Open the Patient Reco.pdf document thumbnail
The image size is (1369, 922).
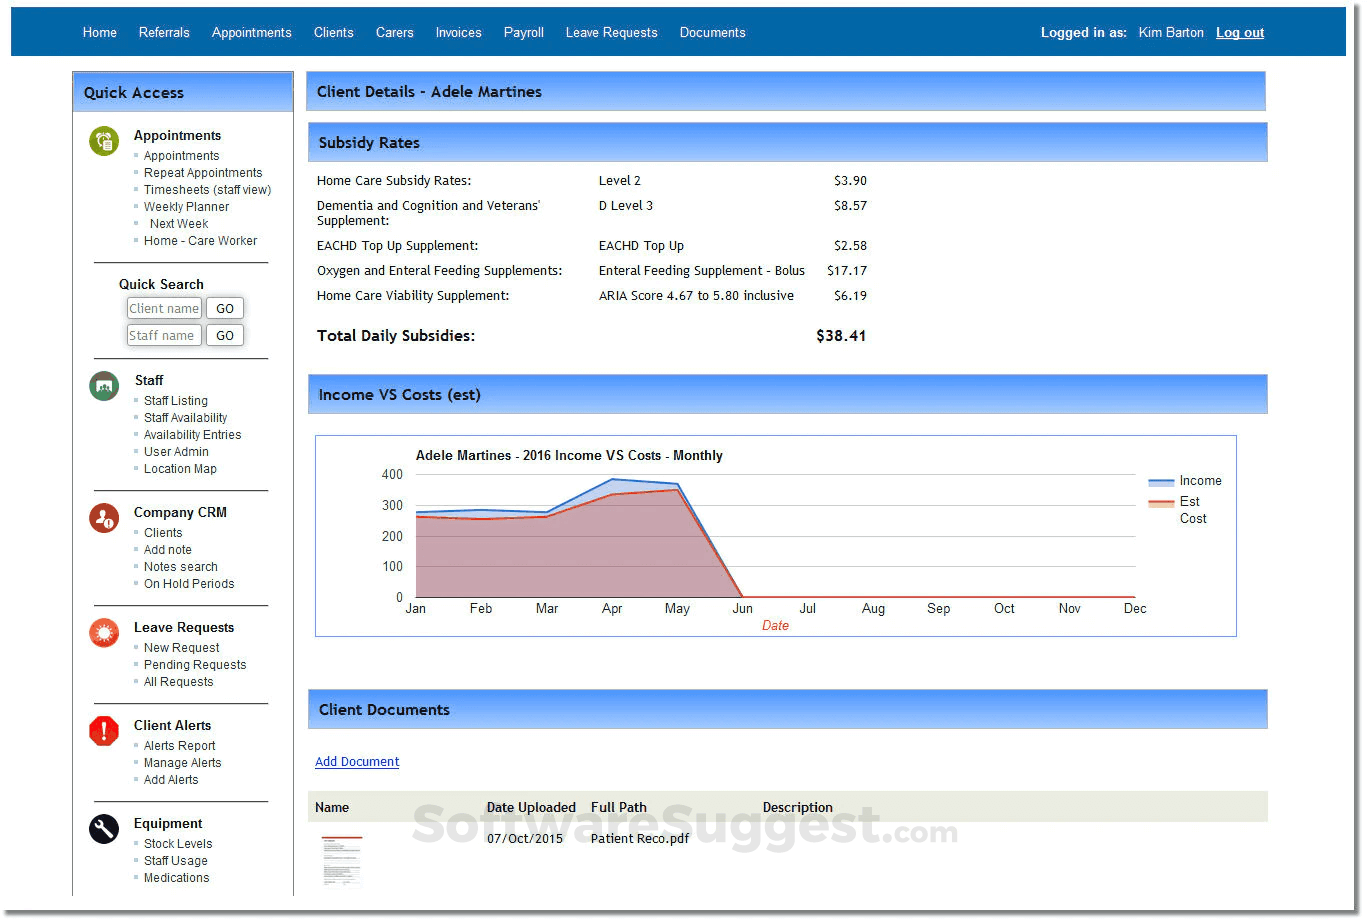click(x=341, y=859)
